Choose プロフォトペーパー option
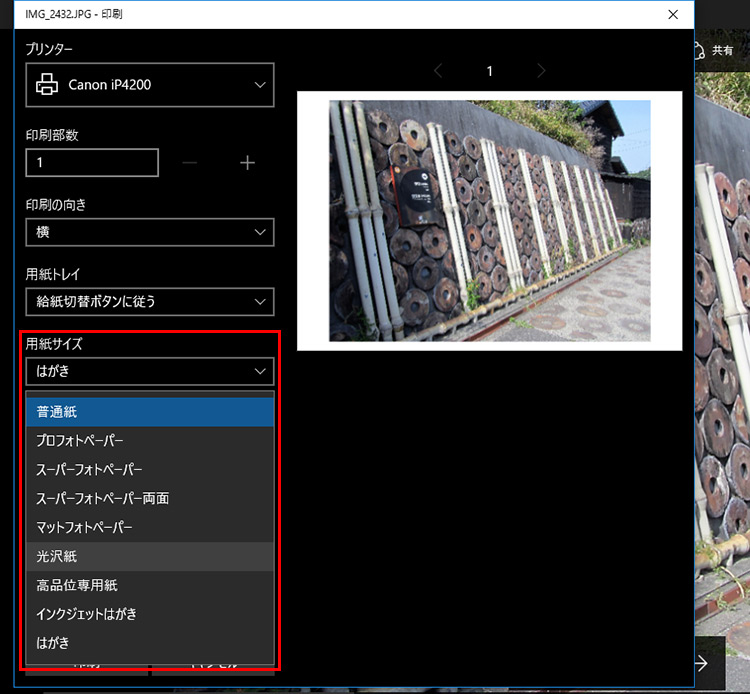This screenshot has height=694, width=750. click(x=150, y=441)
